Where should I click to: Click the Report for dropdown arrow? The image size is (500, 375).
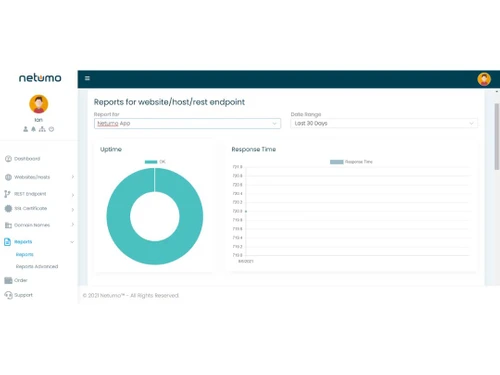(x=274, y=123)
